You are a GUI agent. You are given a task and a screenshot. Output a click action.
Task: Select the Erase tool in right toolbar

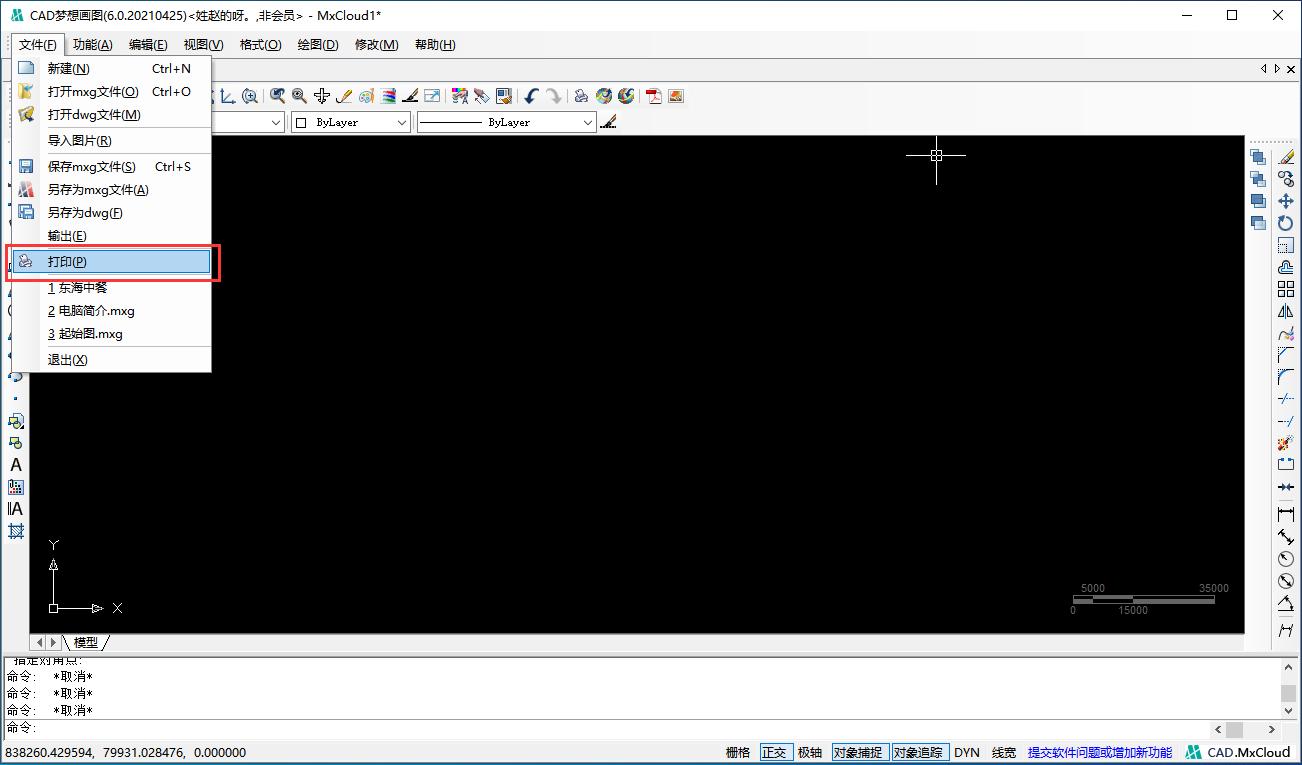[x=1286, y=157]
